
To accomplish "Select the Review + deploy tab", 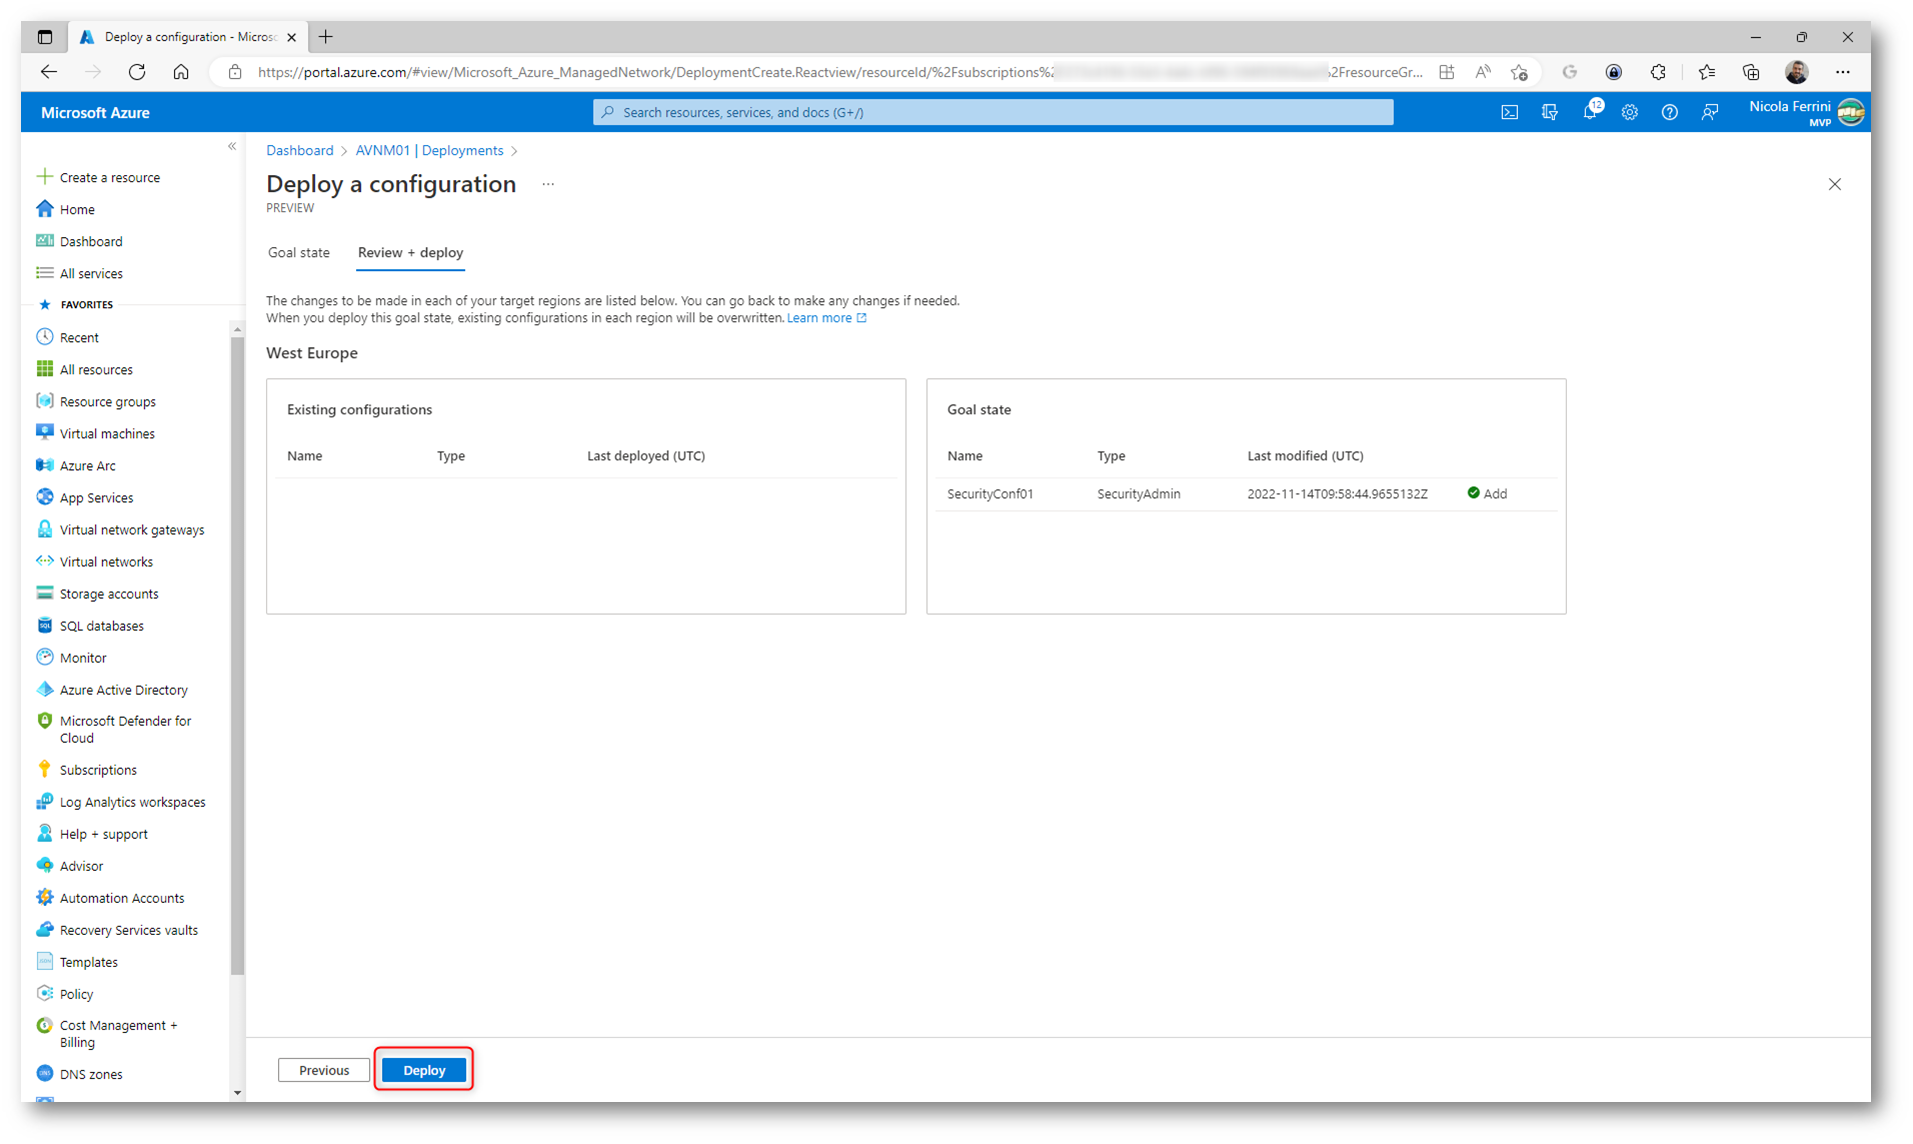I will click(x=410, y=253).
